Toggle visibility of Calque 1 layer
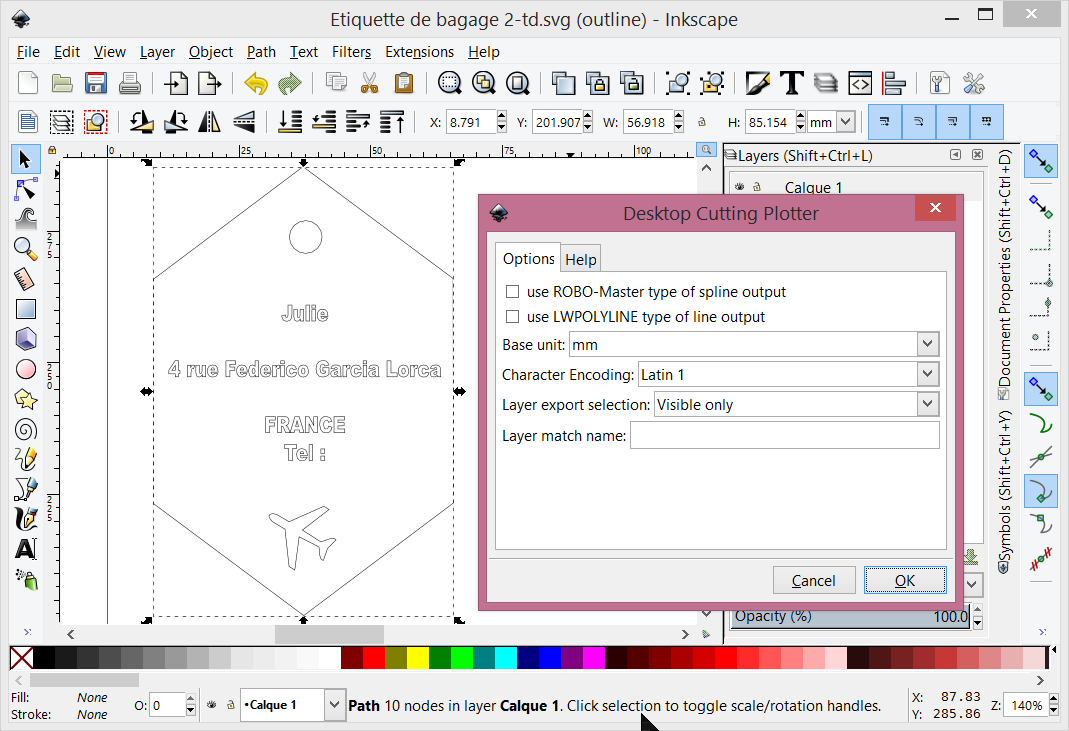Screen dimensions: 1069x731 (x=737, y=186)
